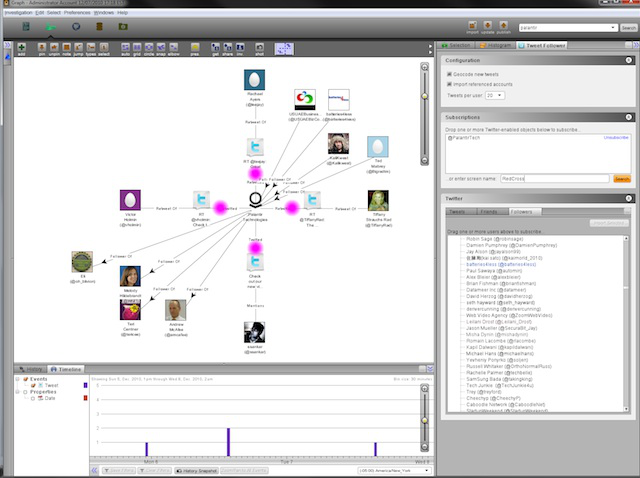Select the pin tool icon
Screen dimensions: 640x478
pyautogui.click(x=42, y=48)
